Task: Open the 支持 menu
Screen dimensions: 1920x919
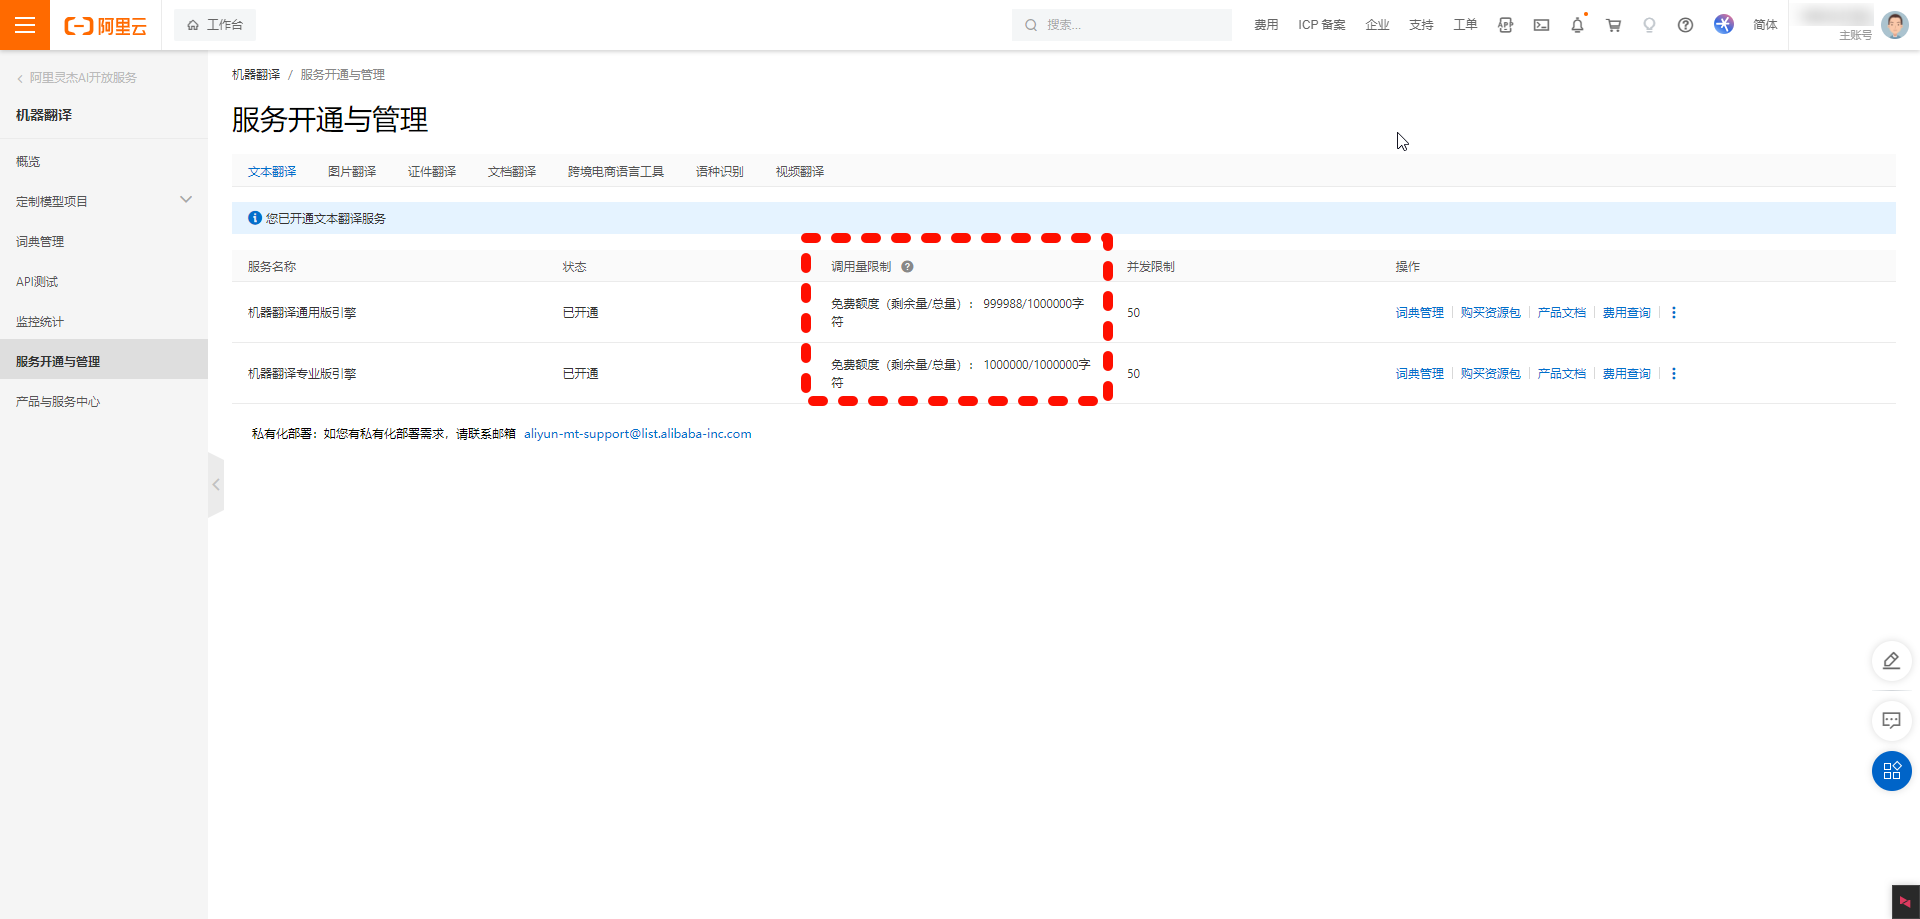Action: (1421, 25)
